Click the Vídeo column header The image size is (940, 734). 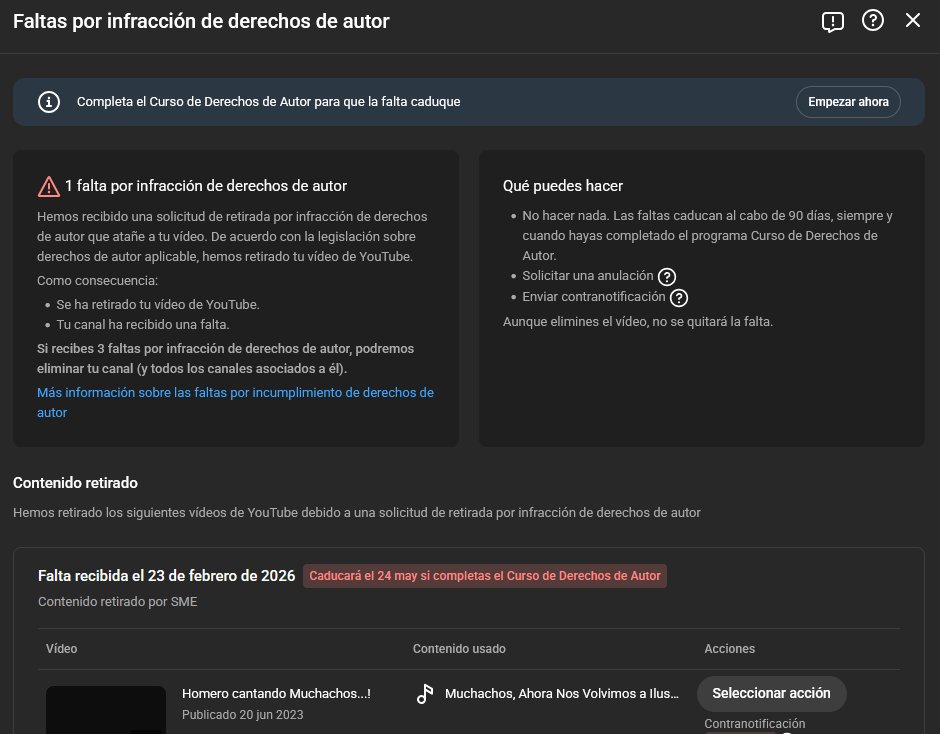point(62,648)
